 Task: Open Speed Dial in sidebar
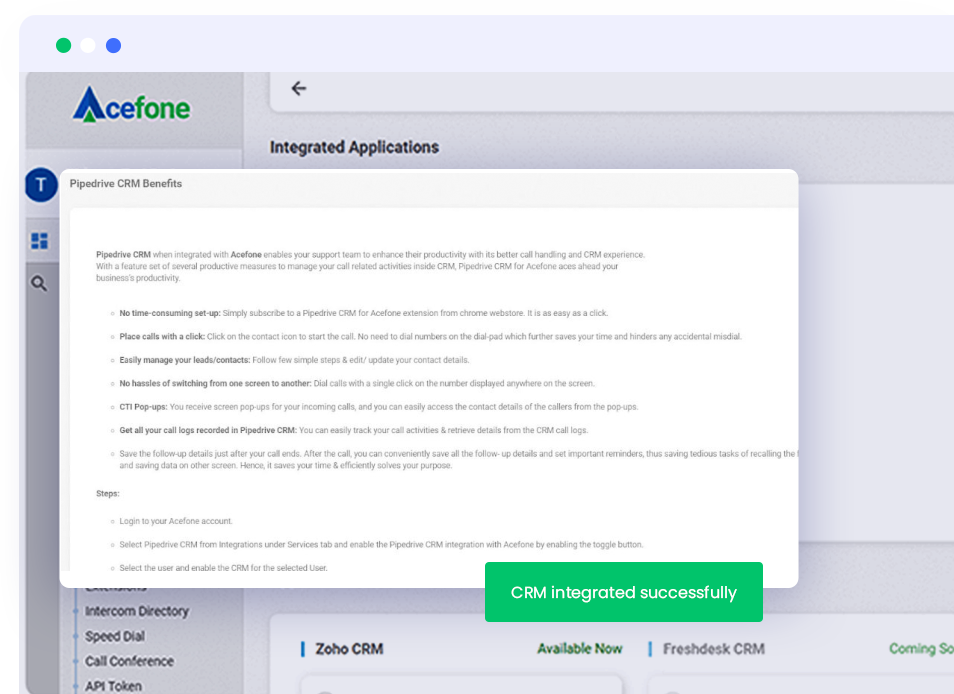pos(115,636)
